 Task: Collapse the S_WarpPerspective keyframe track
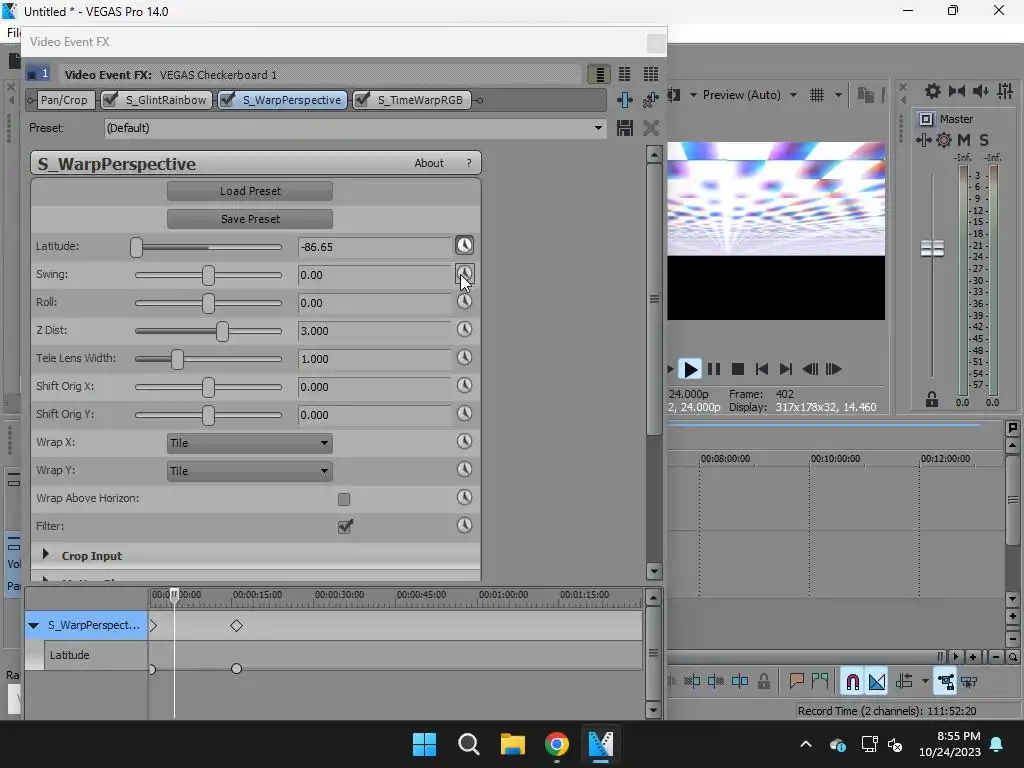tap(33, 626)
